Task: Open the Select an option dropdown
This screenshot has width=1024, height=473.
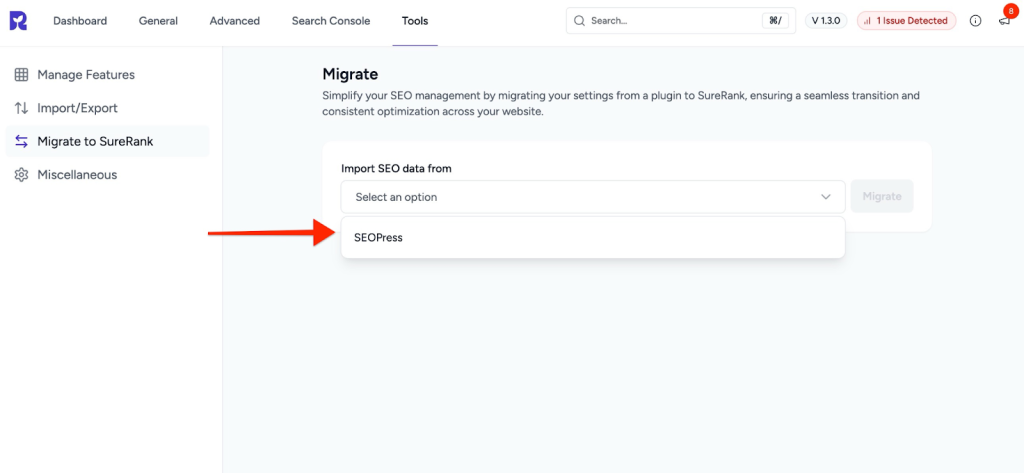Action: click(x=593, y=197)
